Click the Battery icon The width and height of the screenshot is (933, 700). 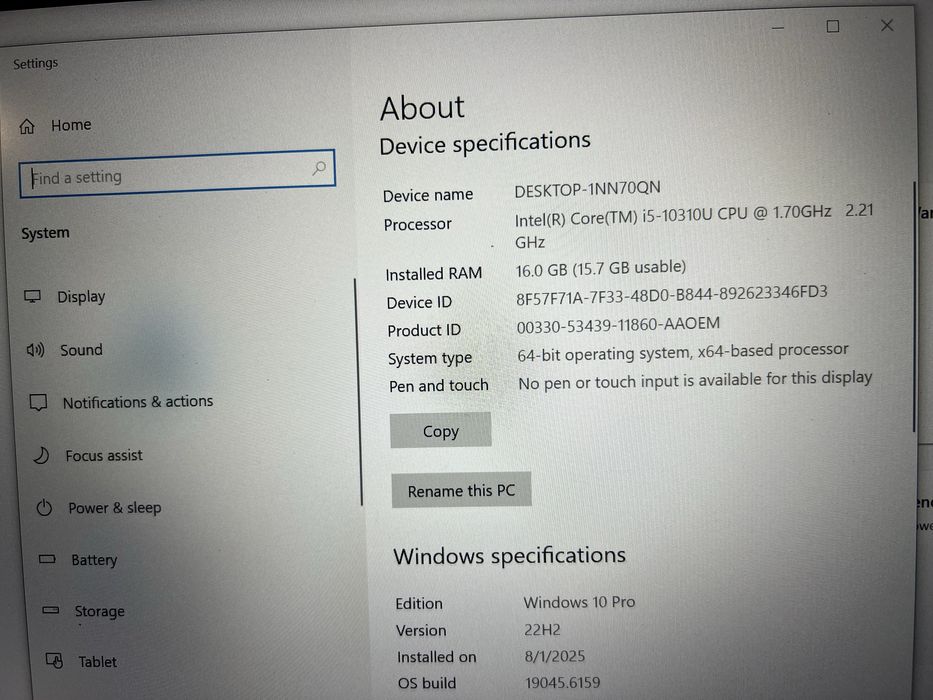coord(47,559)
